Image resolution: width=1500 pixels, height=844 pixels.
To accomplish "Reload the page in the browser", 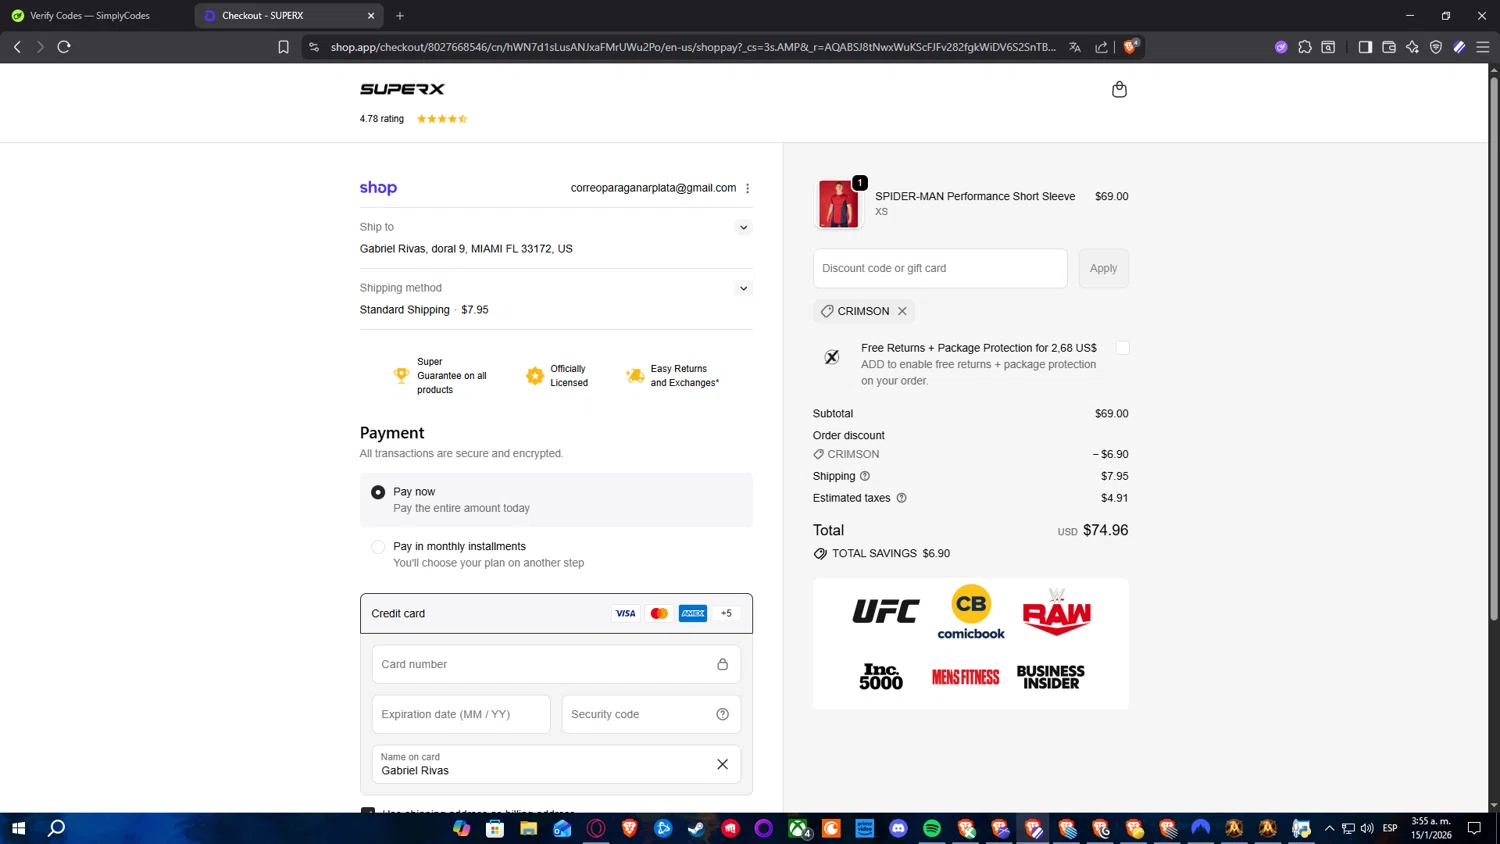I will click(x=64, y=46).
